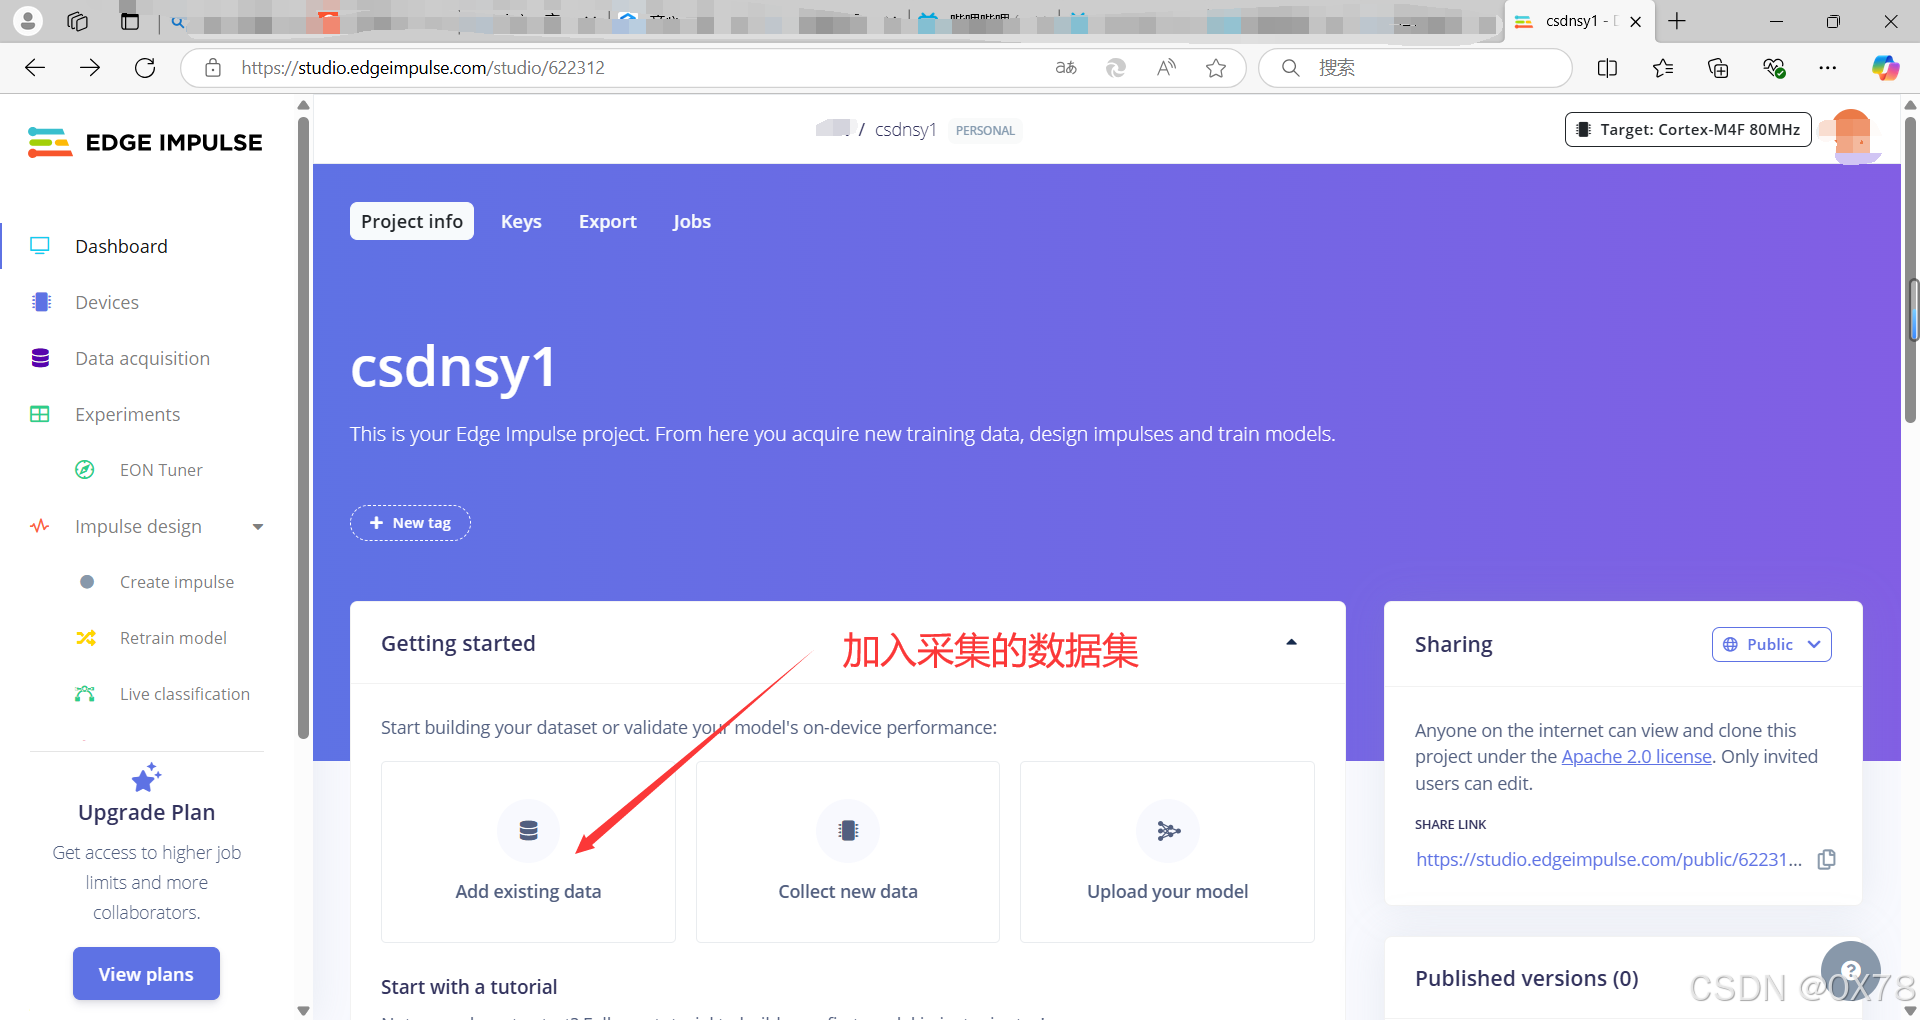Add a New tag to project
The width and height of the screenshot is (1920, 1020).
coord(410,523)
